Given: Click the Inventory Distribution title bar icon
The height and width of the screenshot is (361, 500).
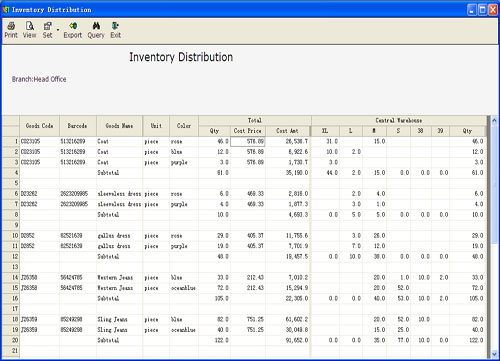Looking at the screenshot, I should tap(6, 10).
